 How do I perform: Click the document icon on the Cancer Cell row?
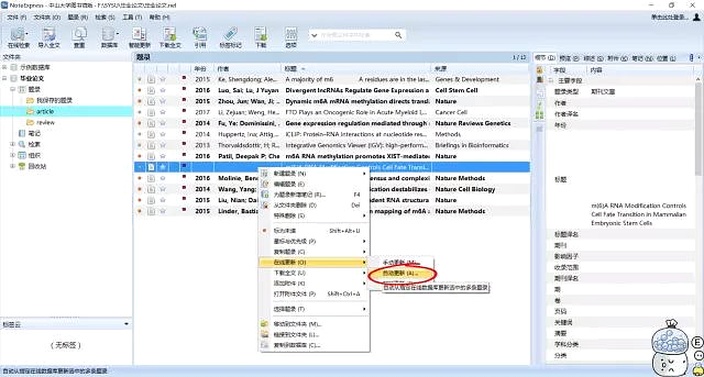click(x=151, y=112)
